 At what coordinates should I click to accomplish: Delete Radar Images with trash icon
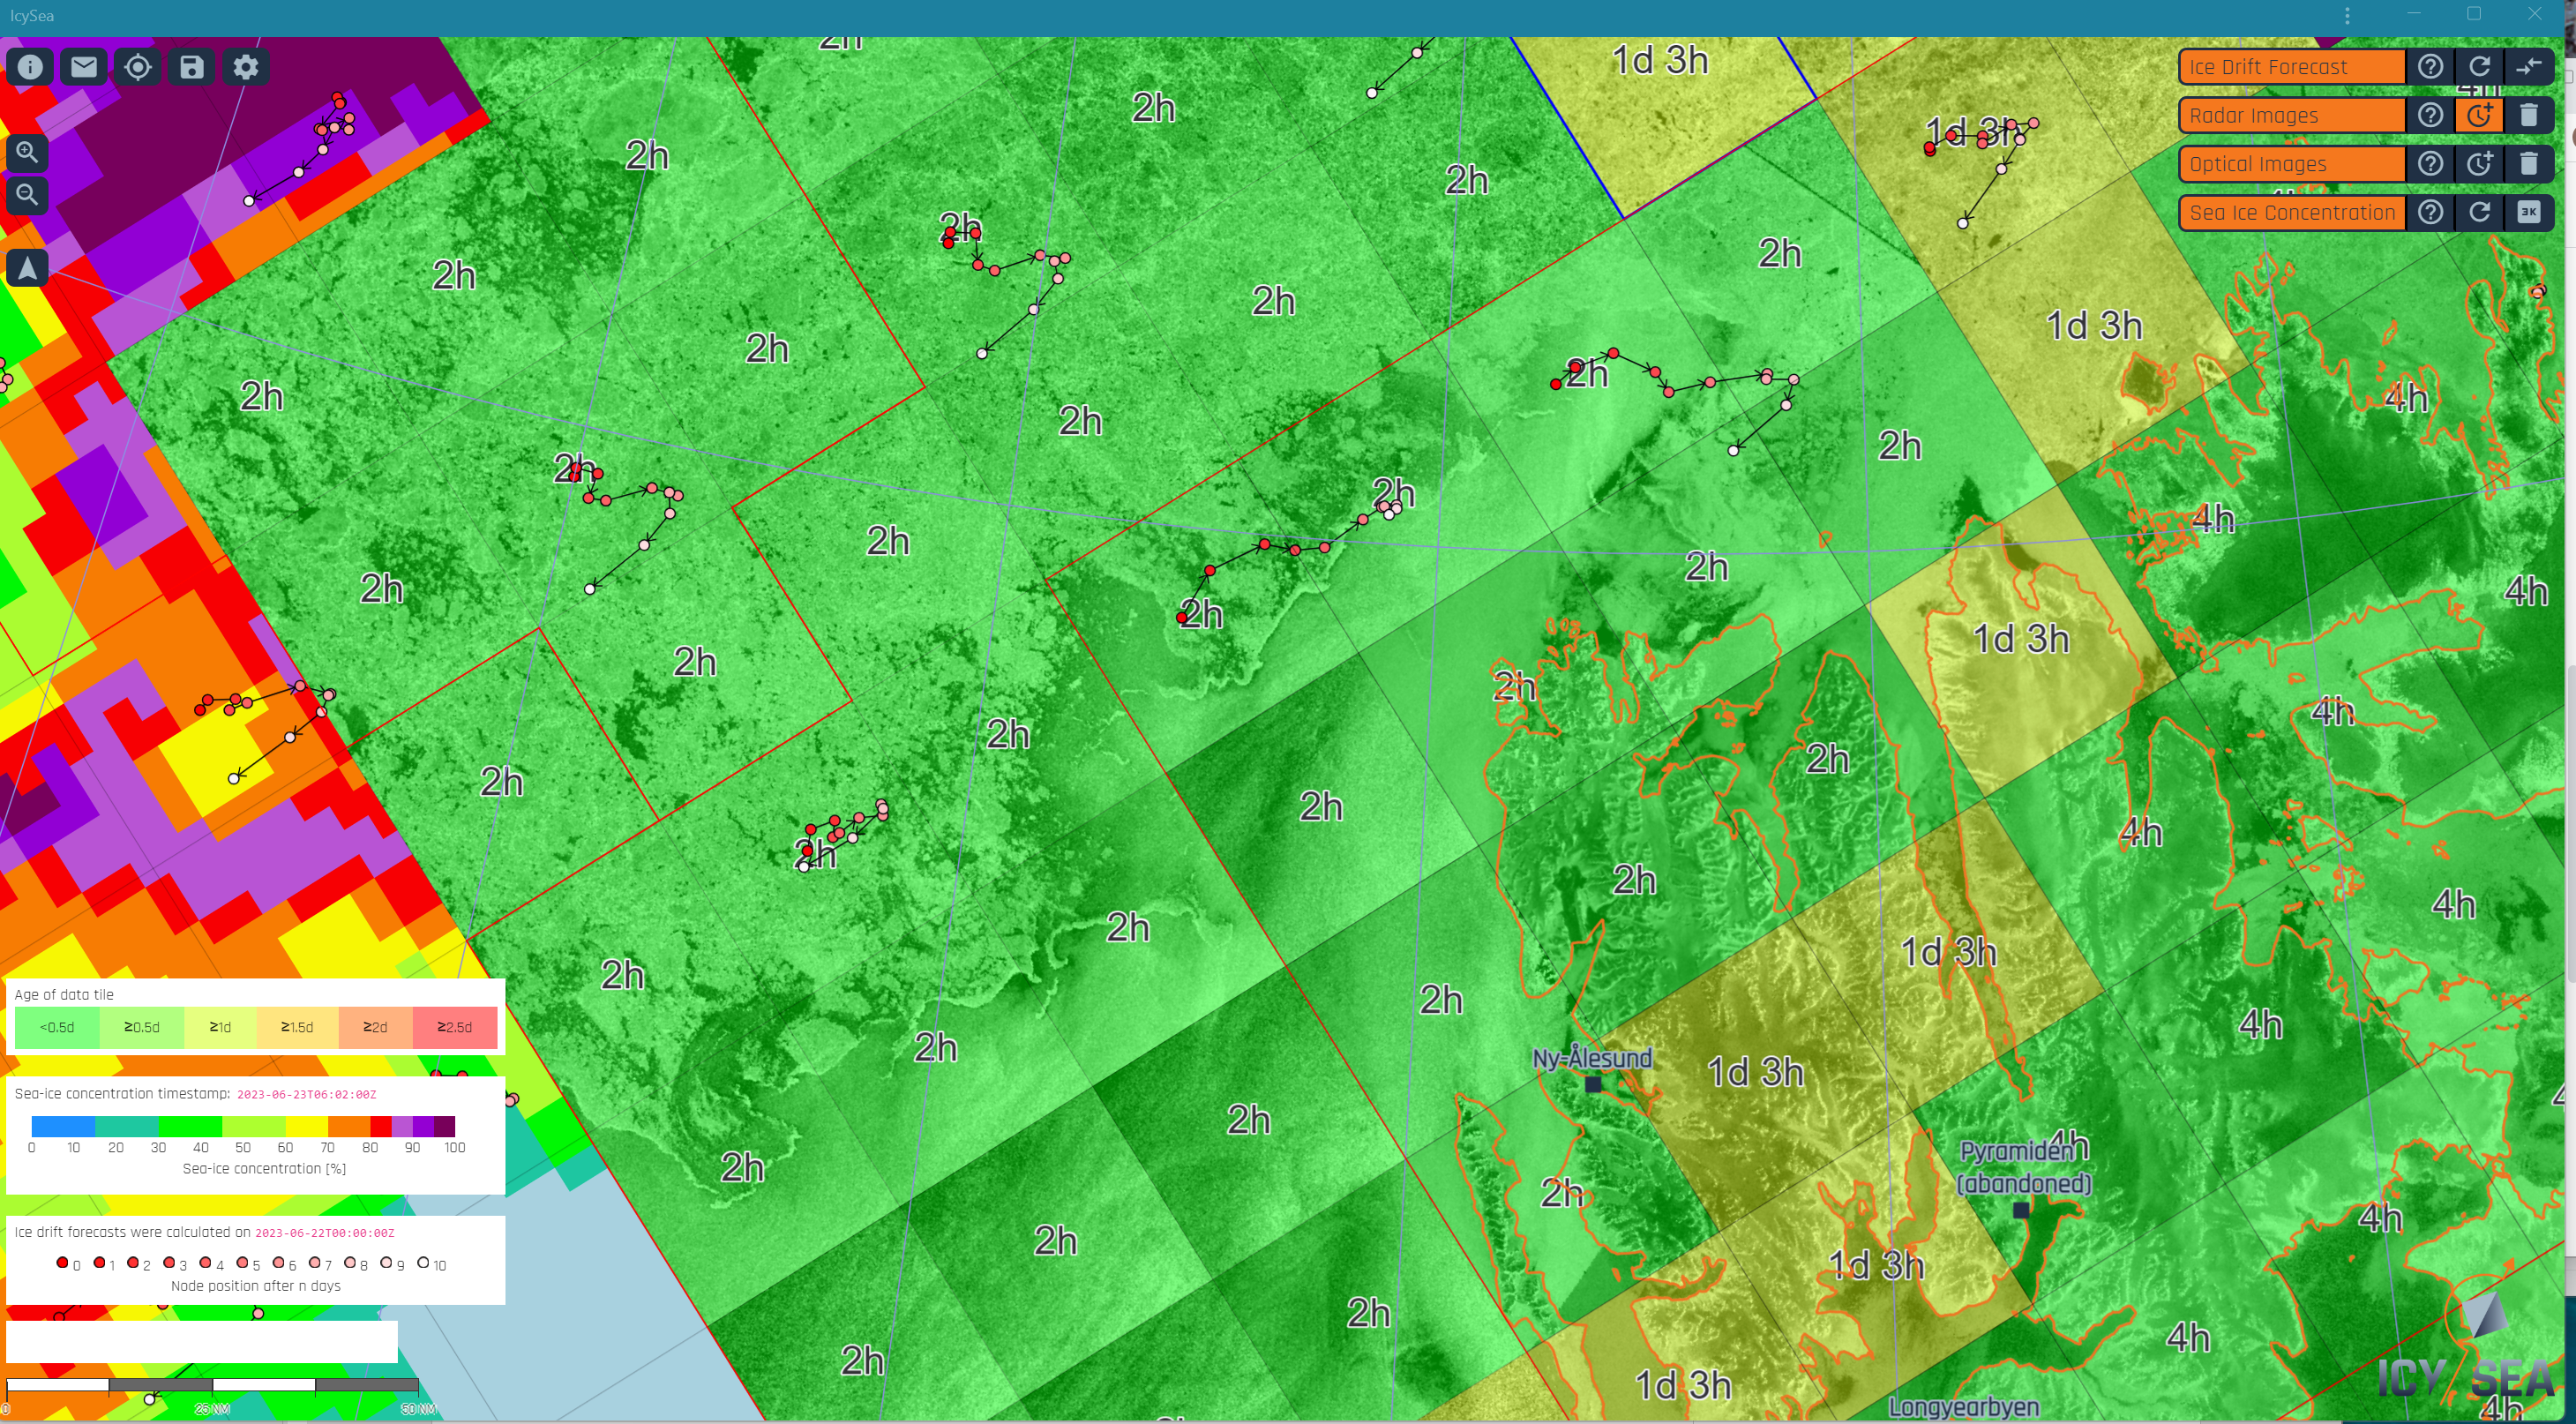coord(2528,115)
